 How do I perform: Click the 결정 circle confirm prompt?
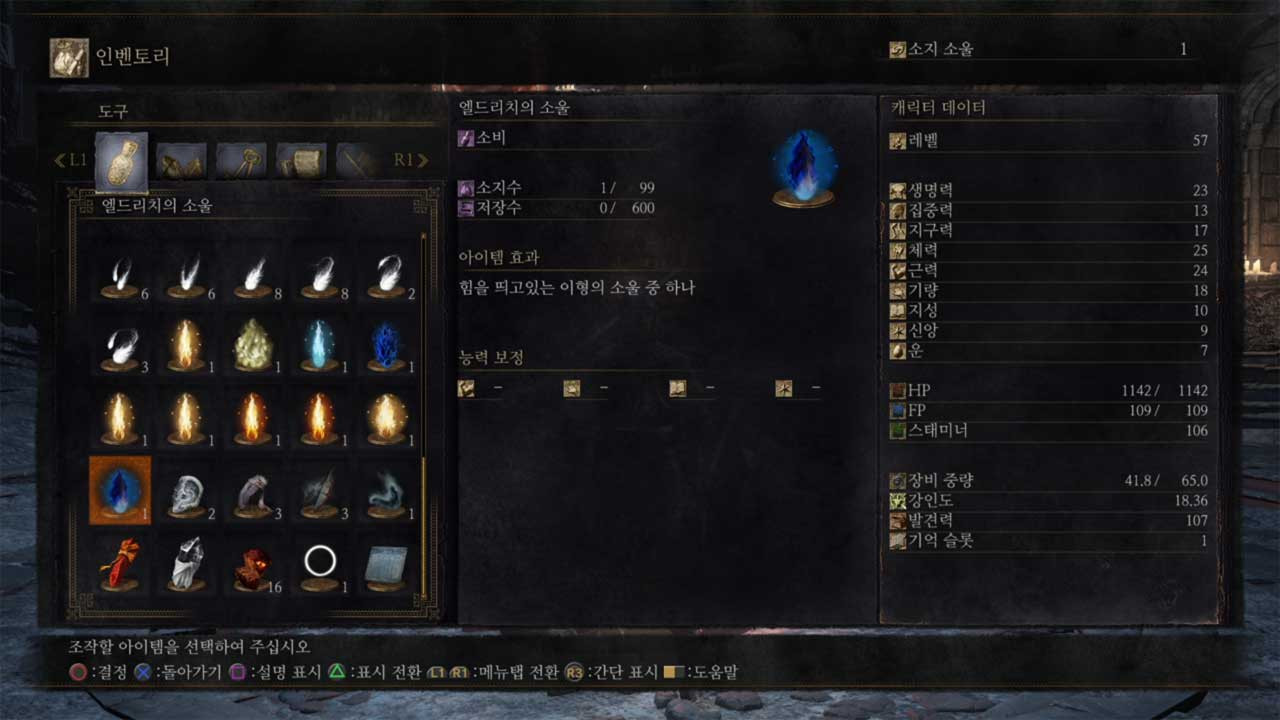coord(98,673)
